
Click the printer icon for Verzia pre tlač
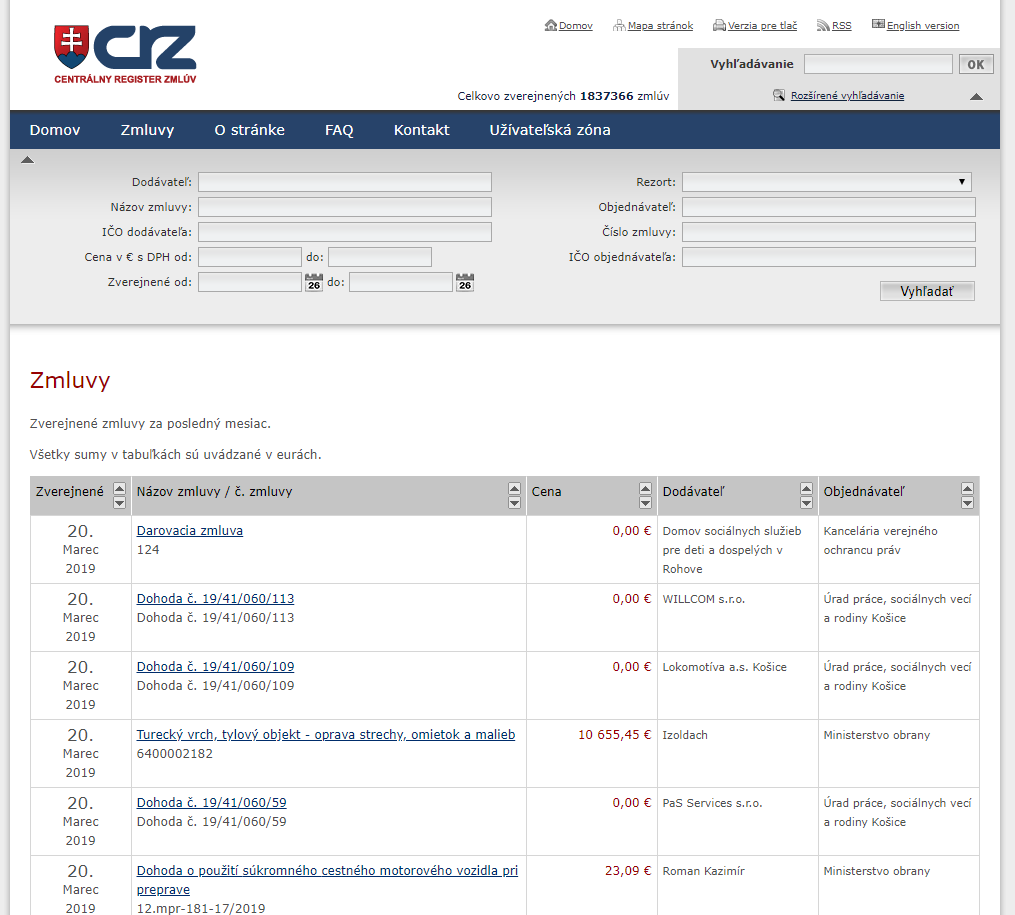tap(719, 25)
